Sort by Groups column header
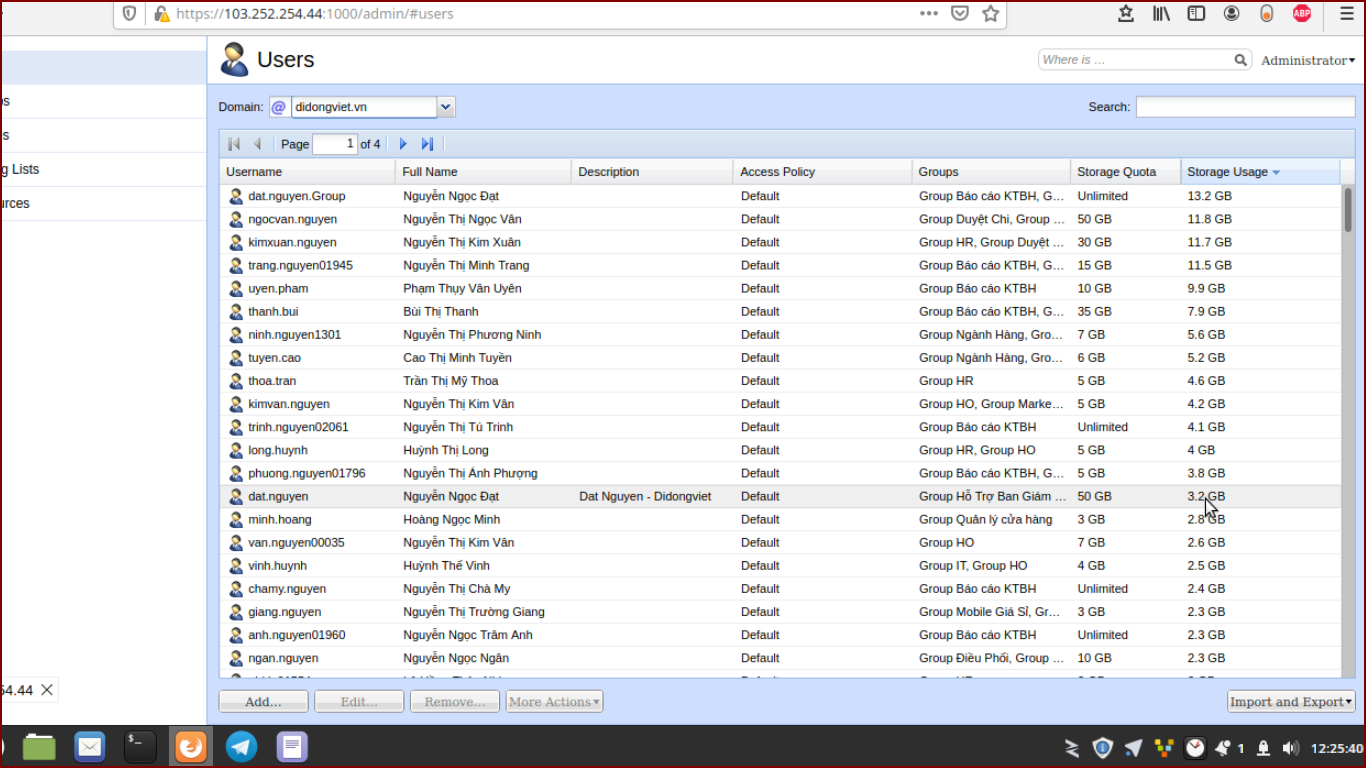 [x=992, y=172]
